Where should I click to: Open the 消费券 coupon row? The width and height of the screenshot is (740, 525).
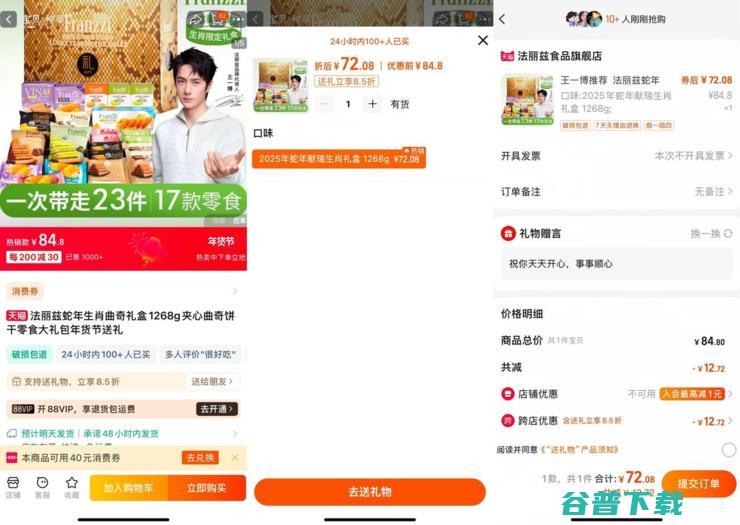[123, 291]
